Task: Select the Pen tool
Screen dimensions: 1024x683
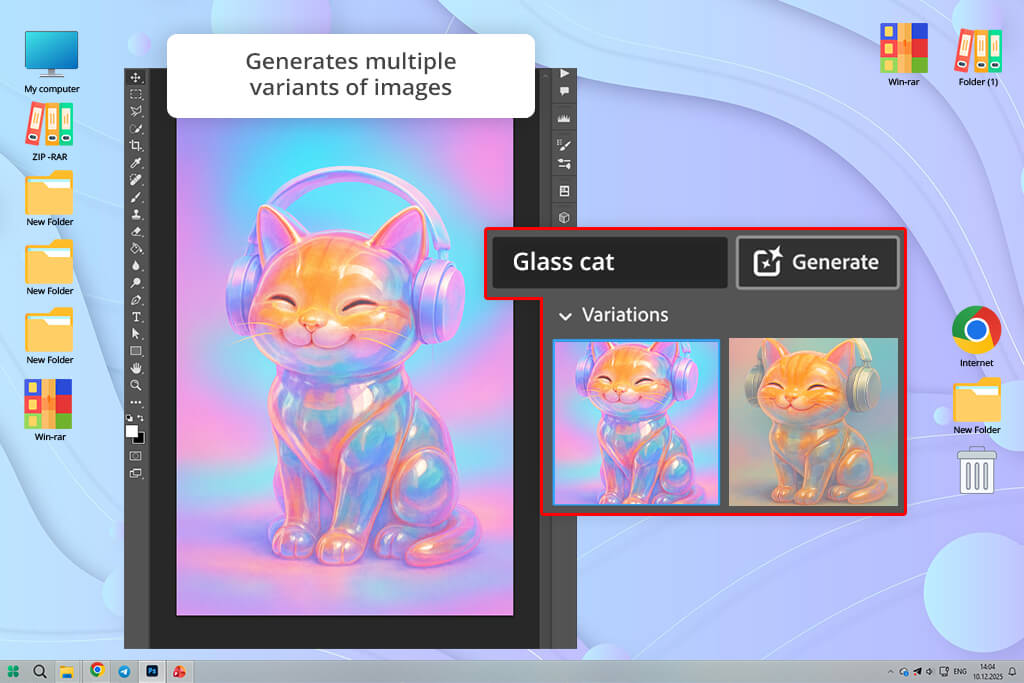Action: (136, 300)
